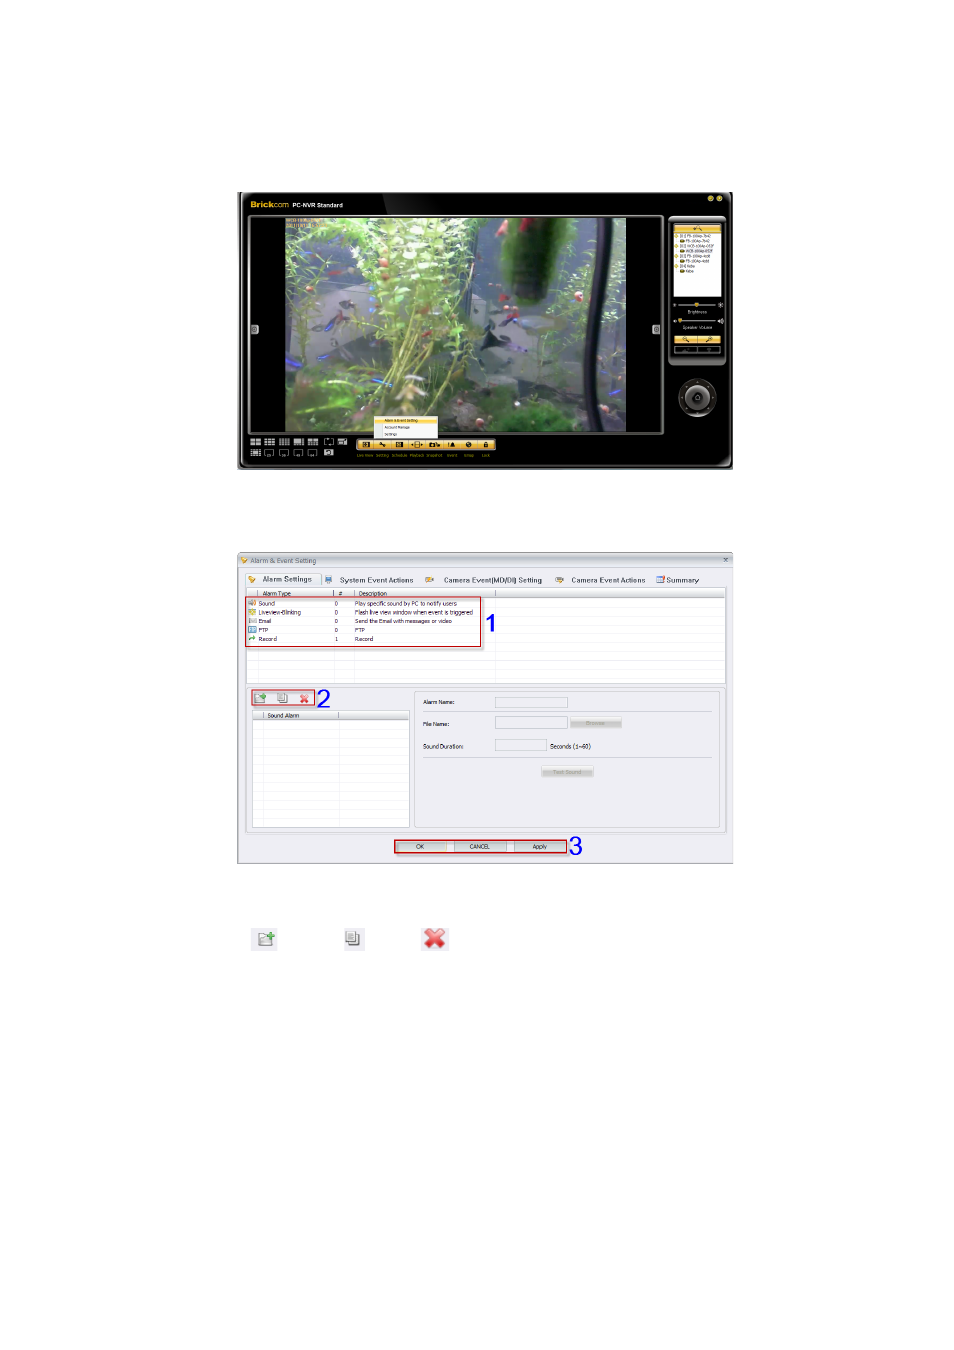Switch to the 2x2 split view layout

pyautogui.click(x=255, y=442)
